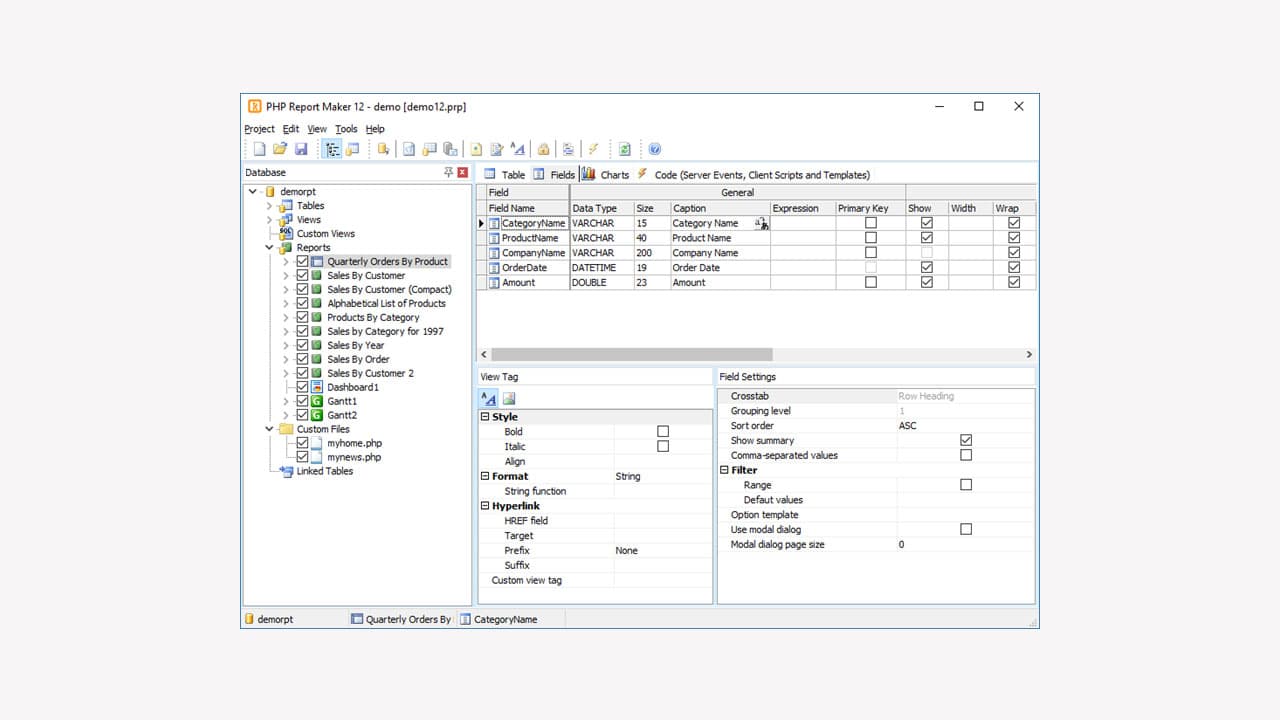Open the Tools menu

pyautogui.click(x=346, y=128)
